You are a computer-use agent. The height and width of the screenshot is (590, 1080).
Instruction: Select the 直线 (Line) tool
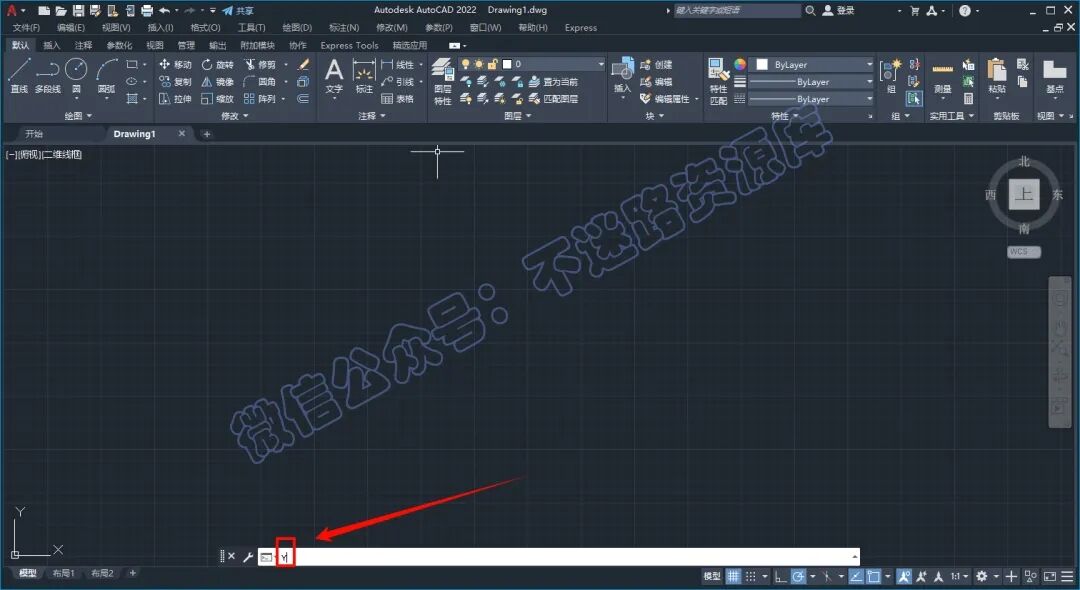tap(19, 76)
